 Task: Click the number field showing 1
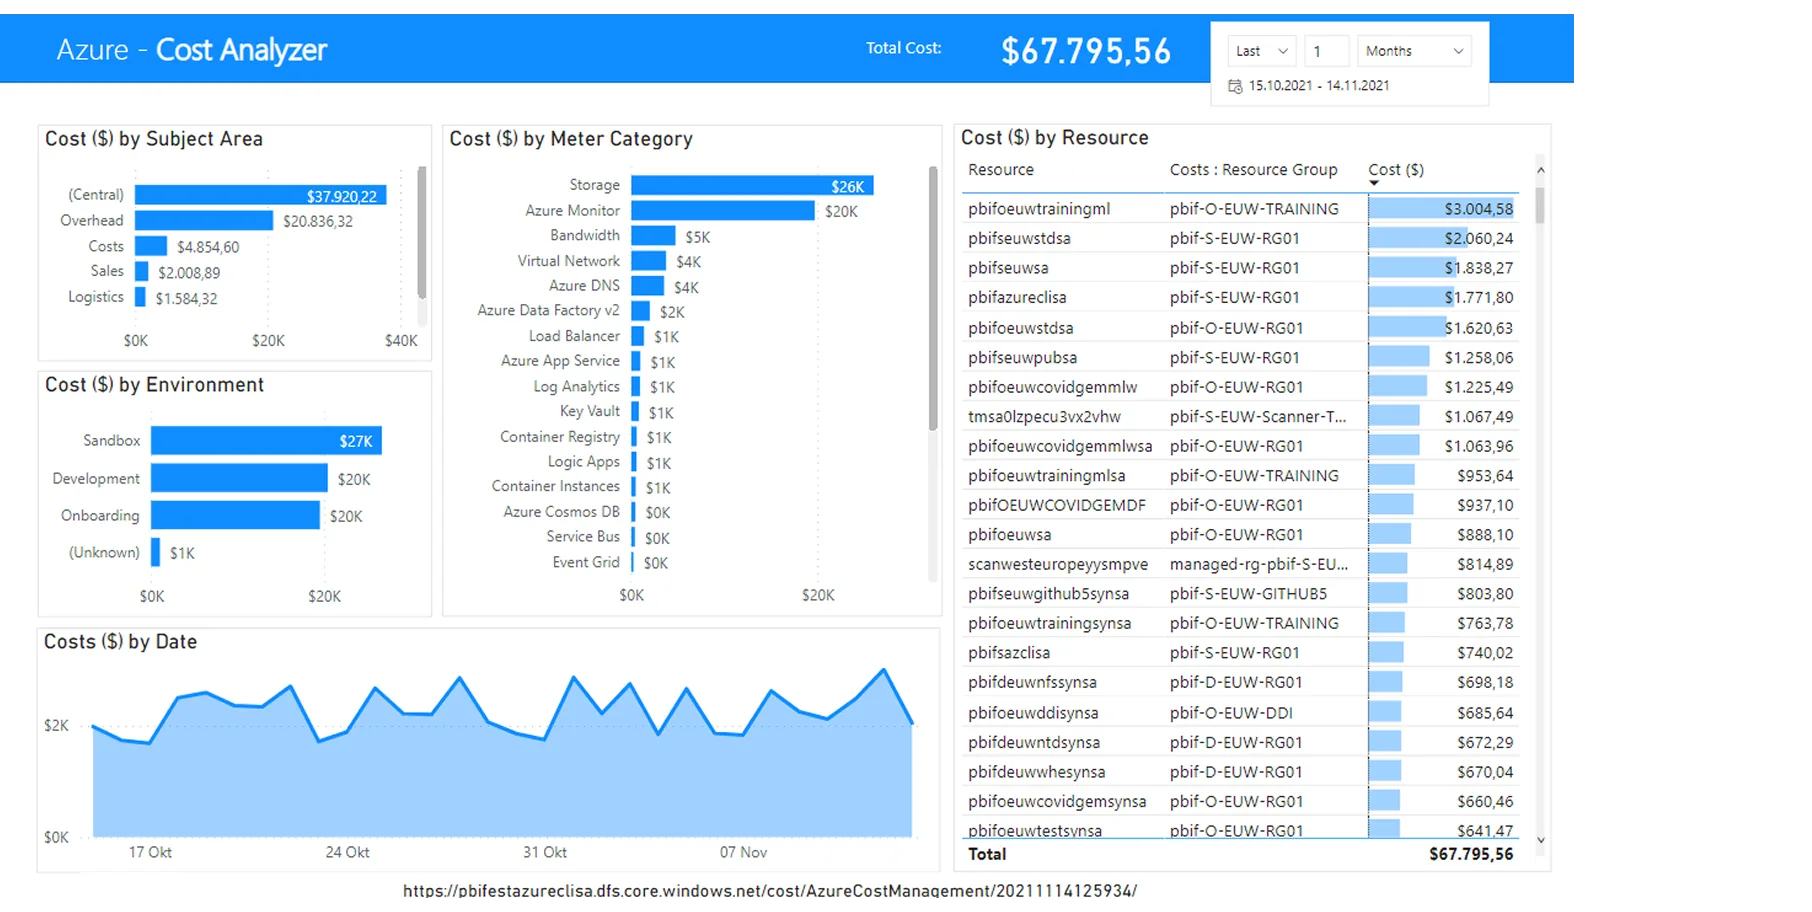1326,51
